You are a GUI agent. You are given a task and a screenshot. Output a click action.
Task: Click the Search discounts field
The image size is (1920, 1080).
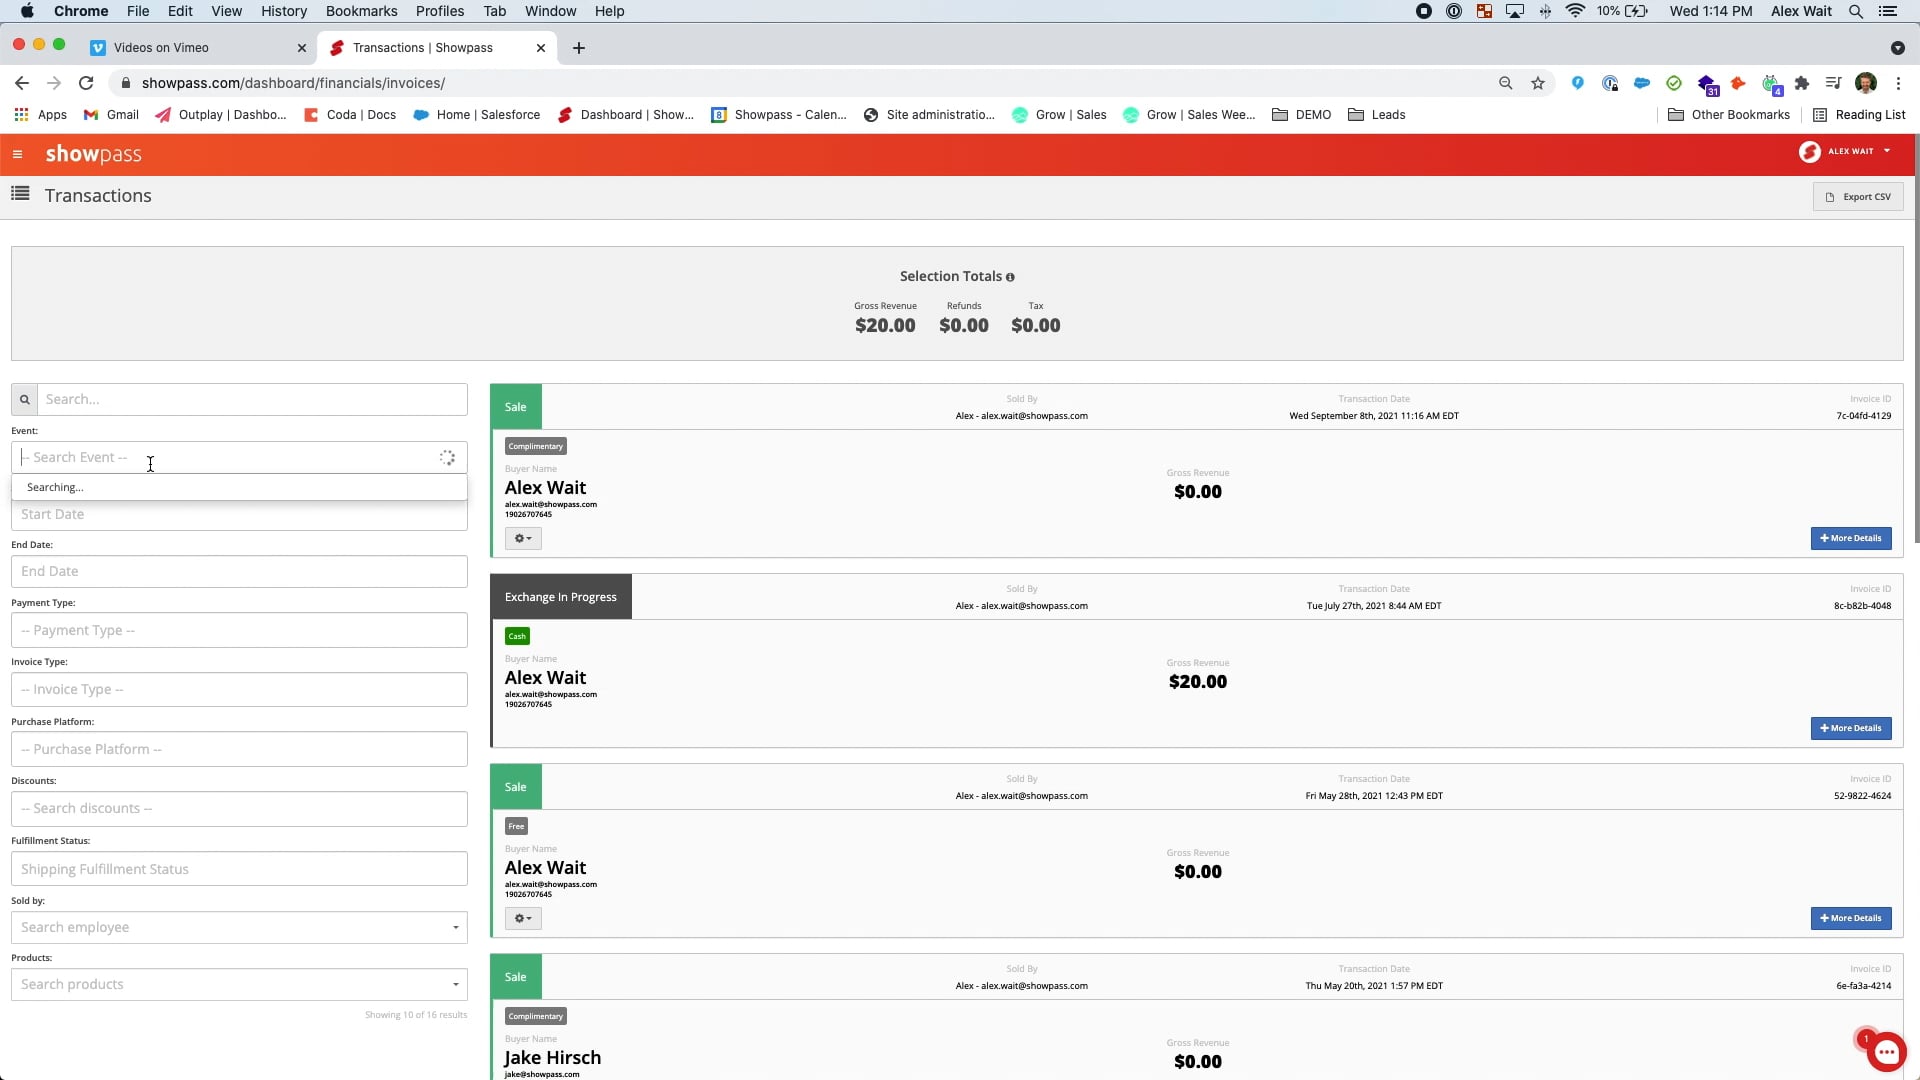tap(239, 808)
